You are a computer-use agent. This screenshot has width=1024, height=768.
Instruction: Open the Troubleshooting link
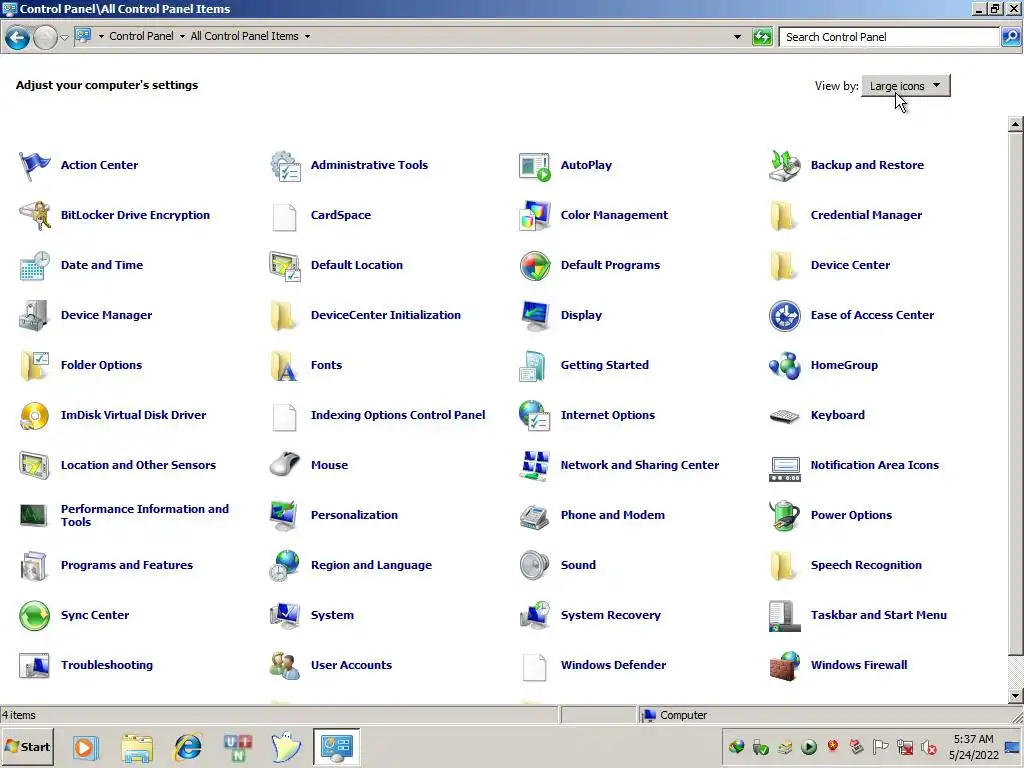point(106,665)
